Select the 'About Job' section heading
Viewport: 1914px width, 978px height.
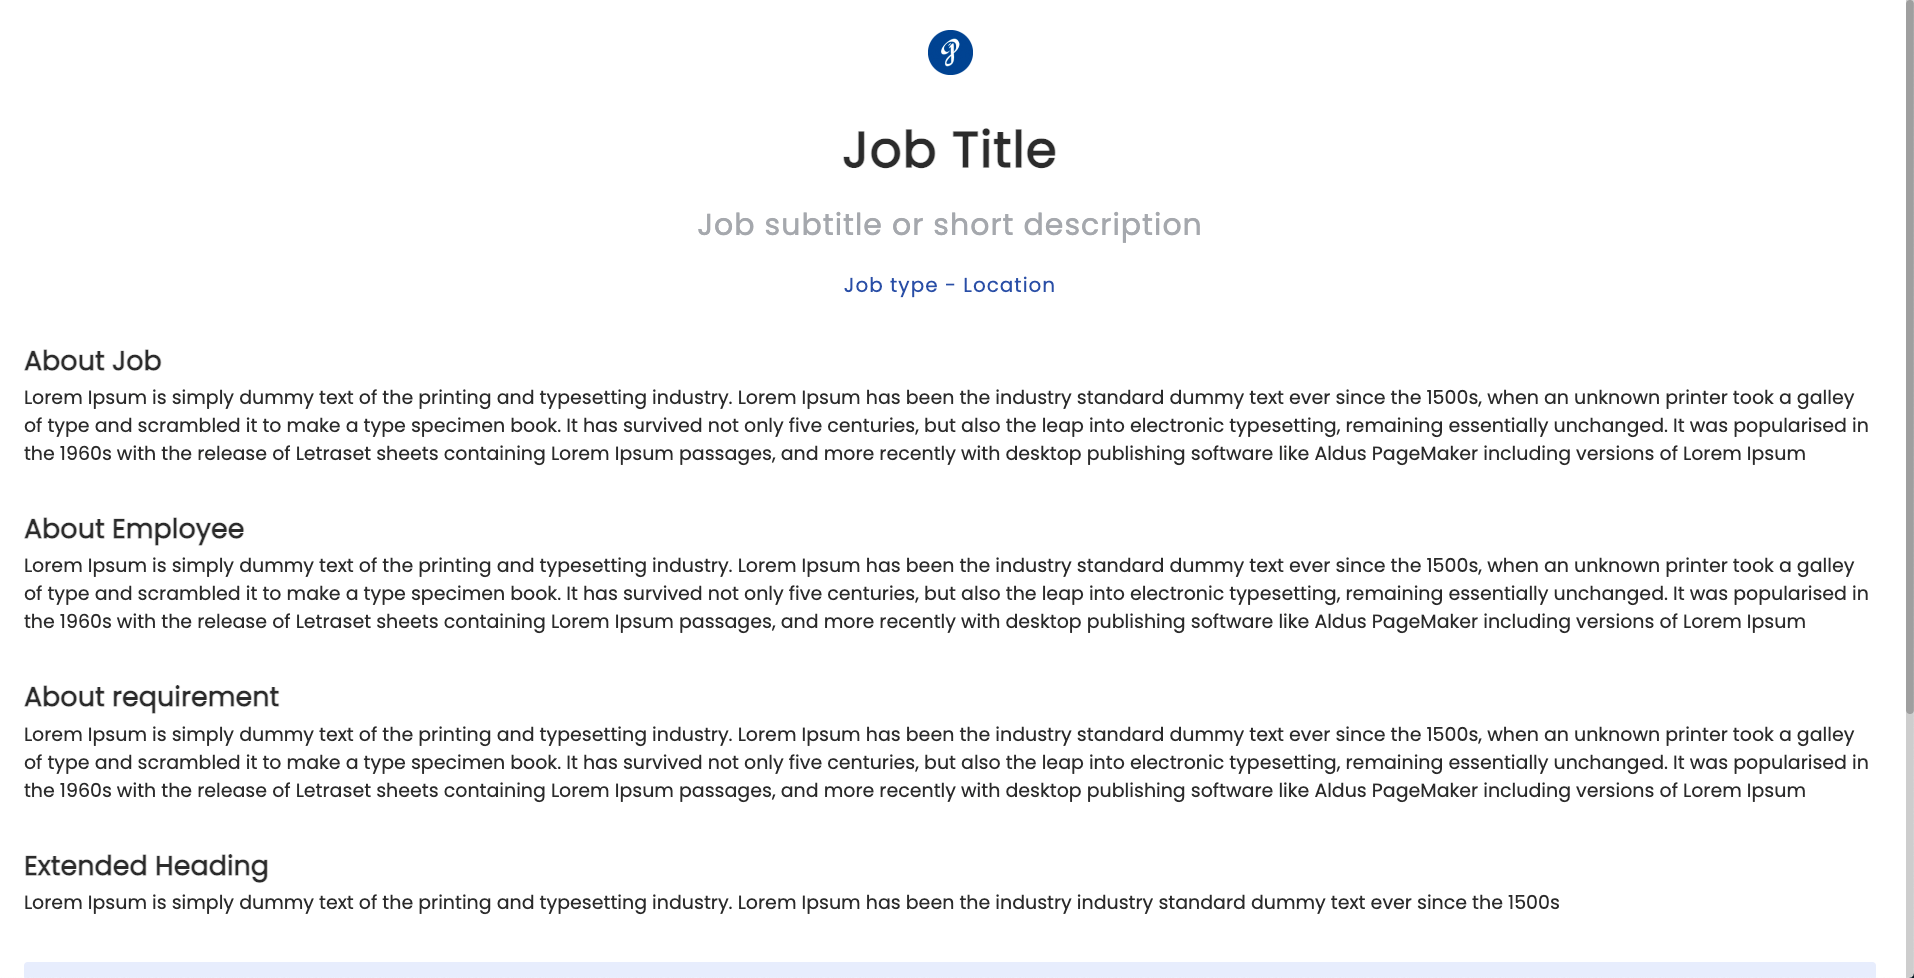pos(93,361)
